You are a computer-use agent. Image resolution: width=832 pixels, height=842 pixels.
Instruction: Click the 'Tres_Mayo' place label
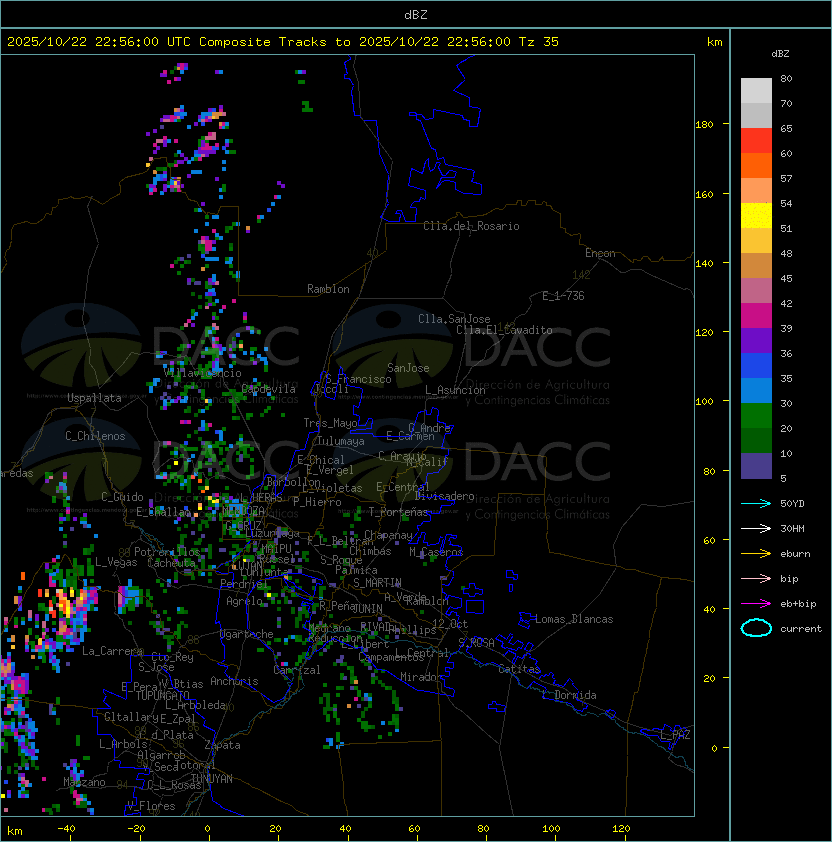[x=330, y=423]
